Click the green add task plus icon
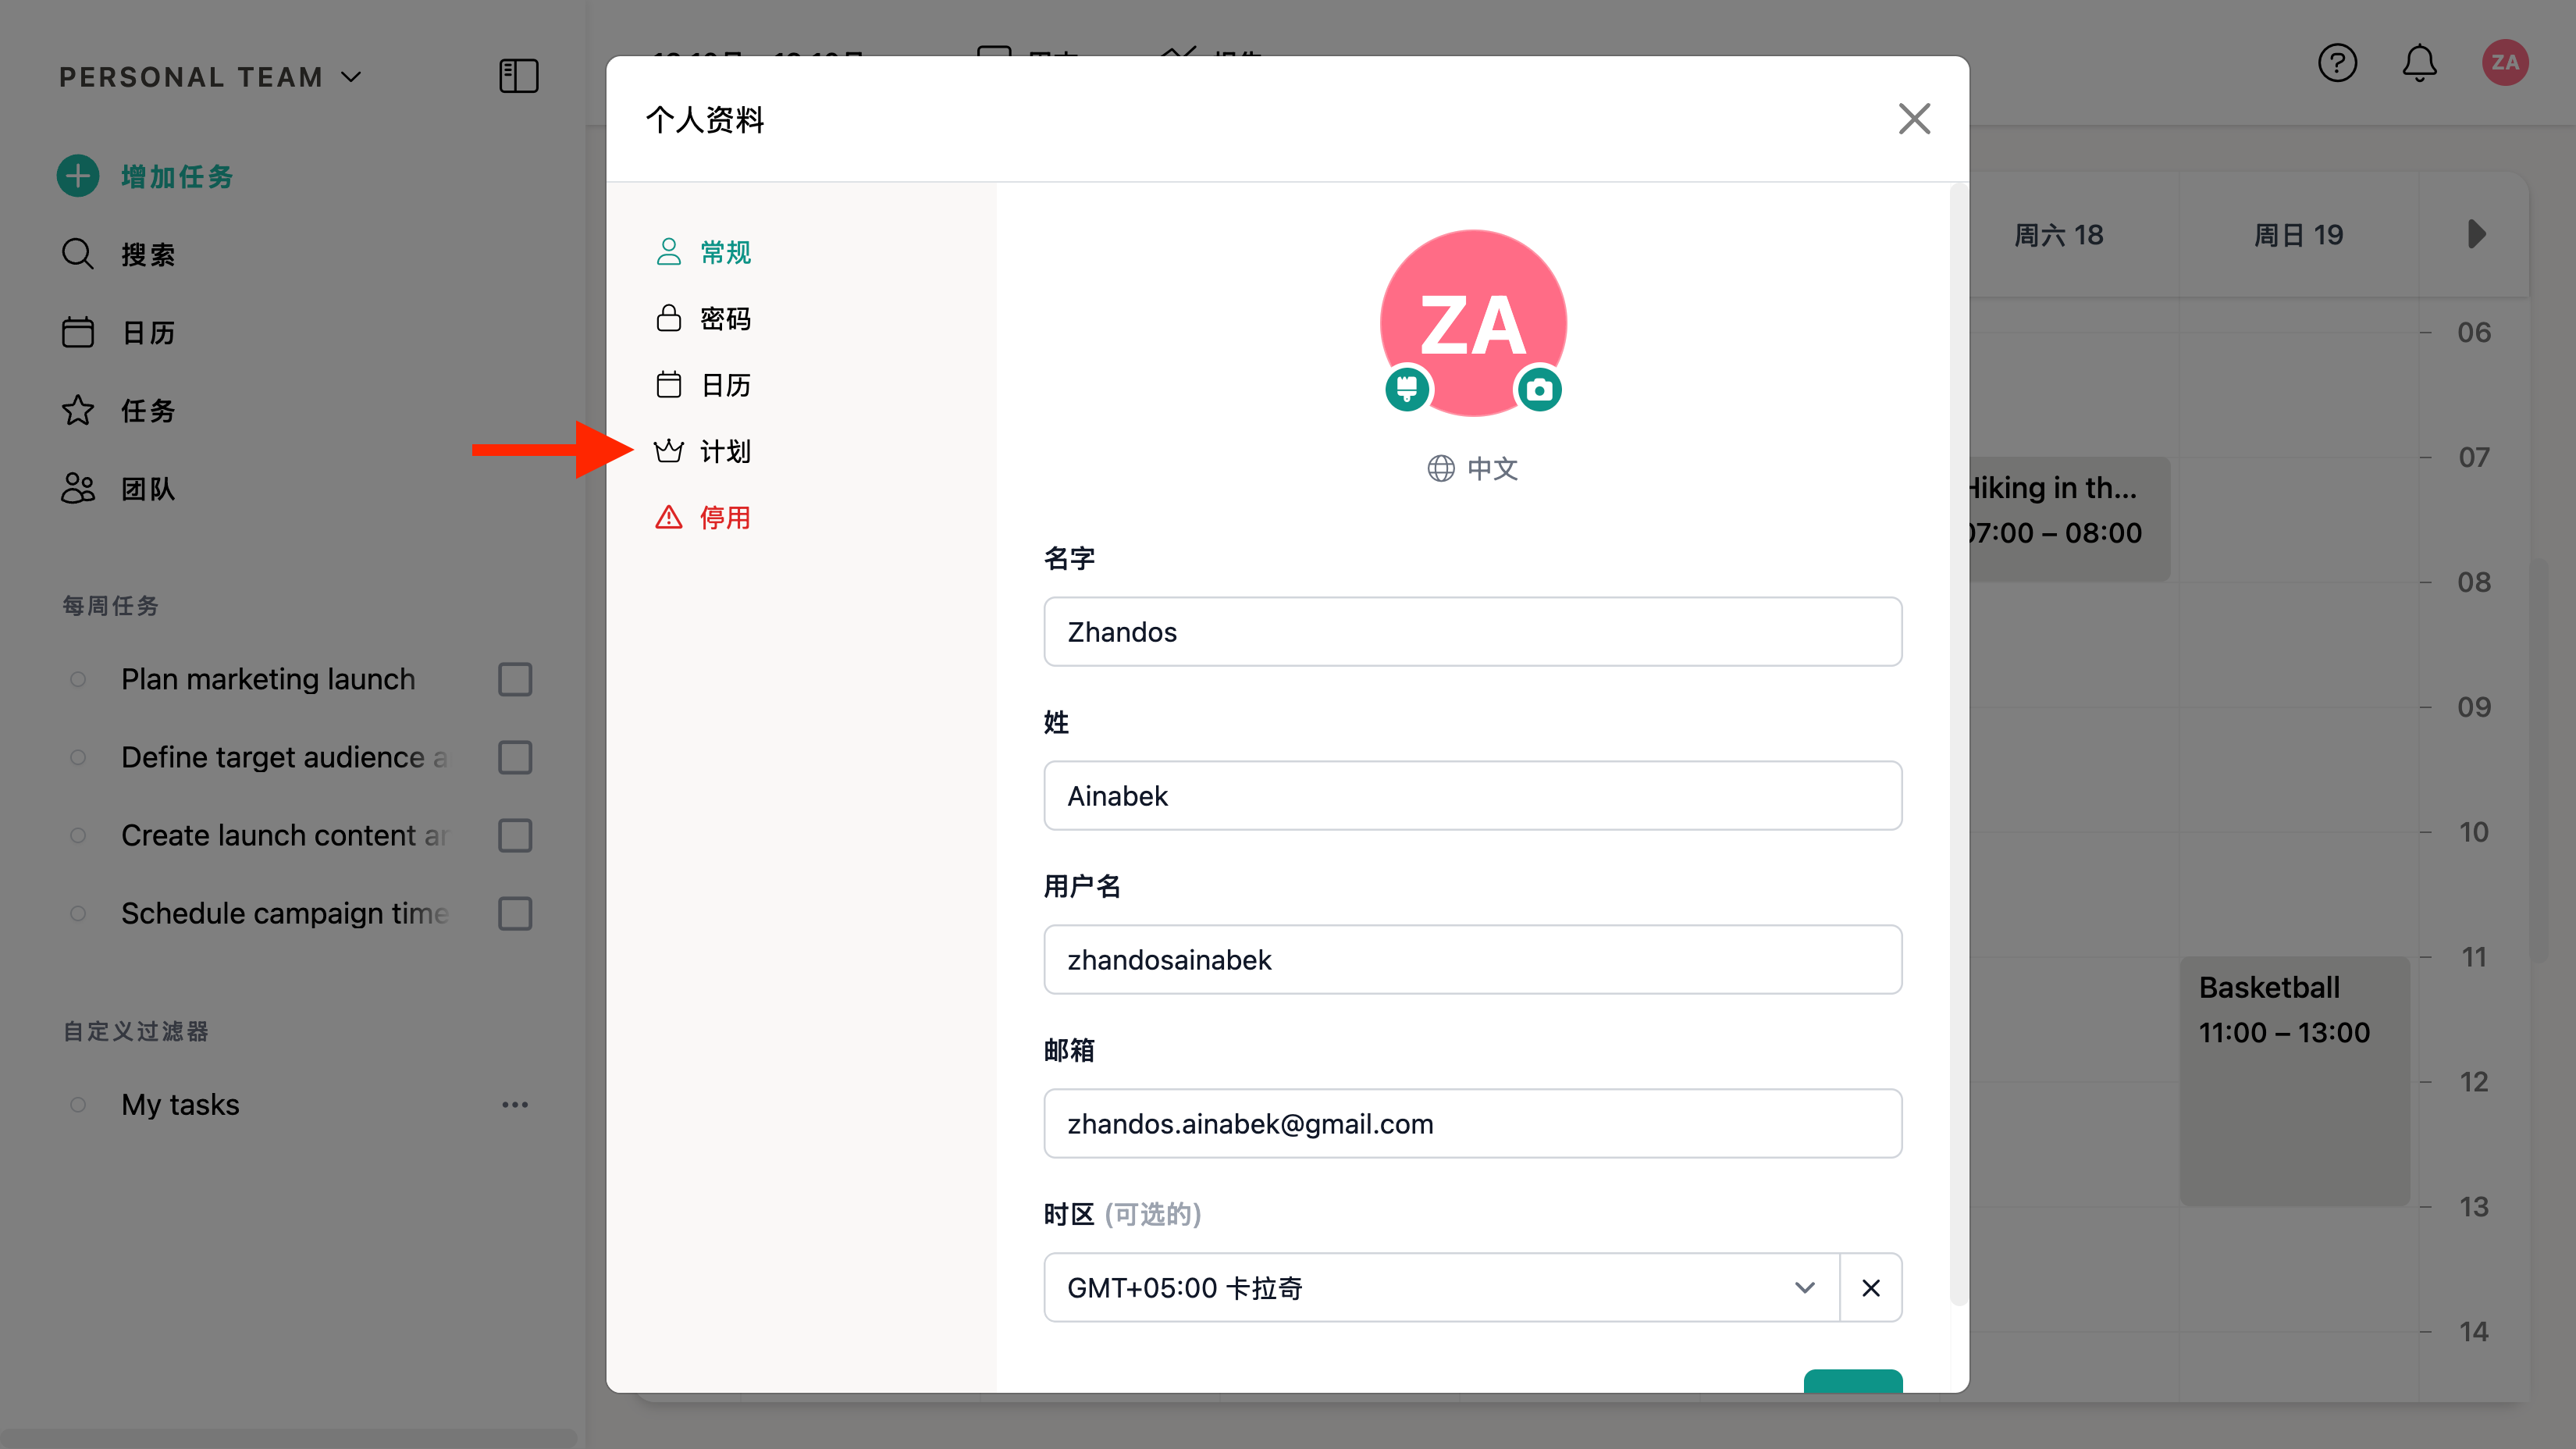Screen dimensions: 2576x1449 78,176
